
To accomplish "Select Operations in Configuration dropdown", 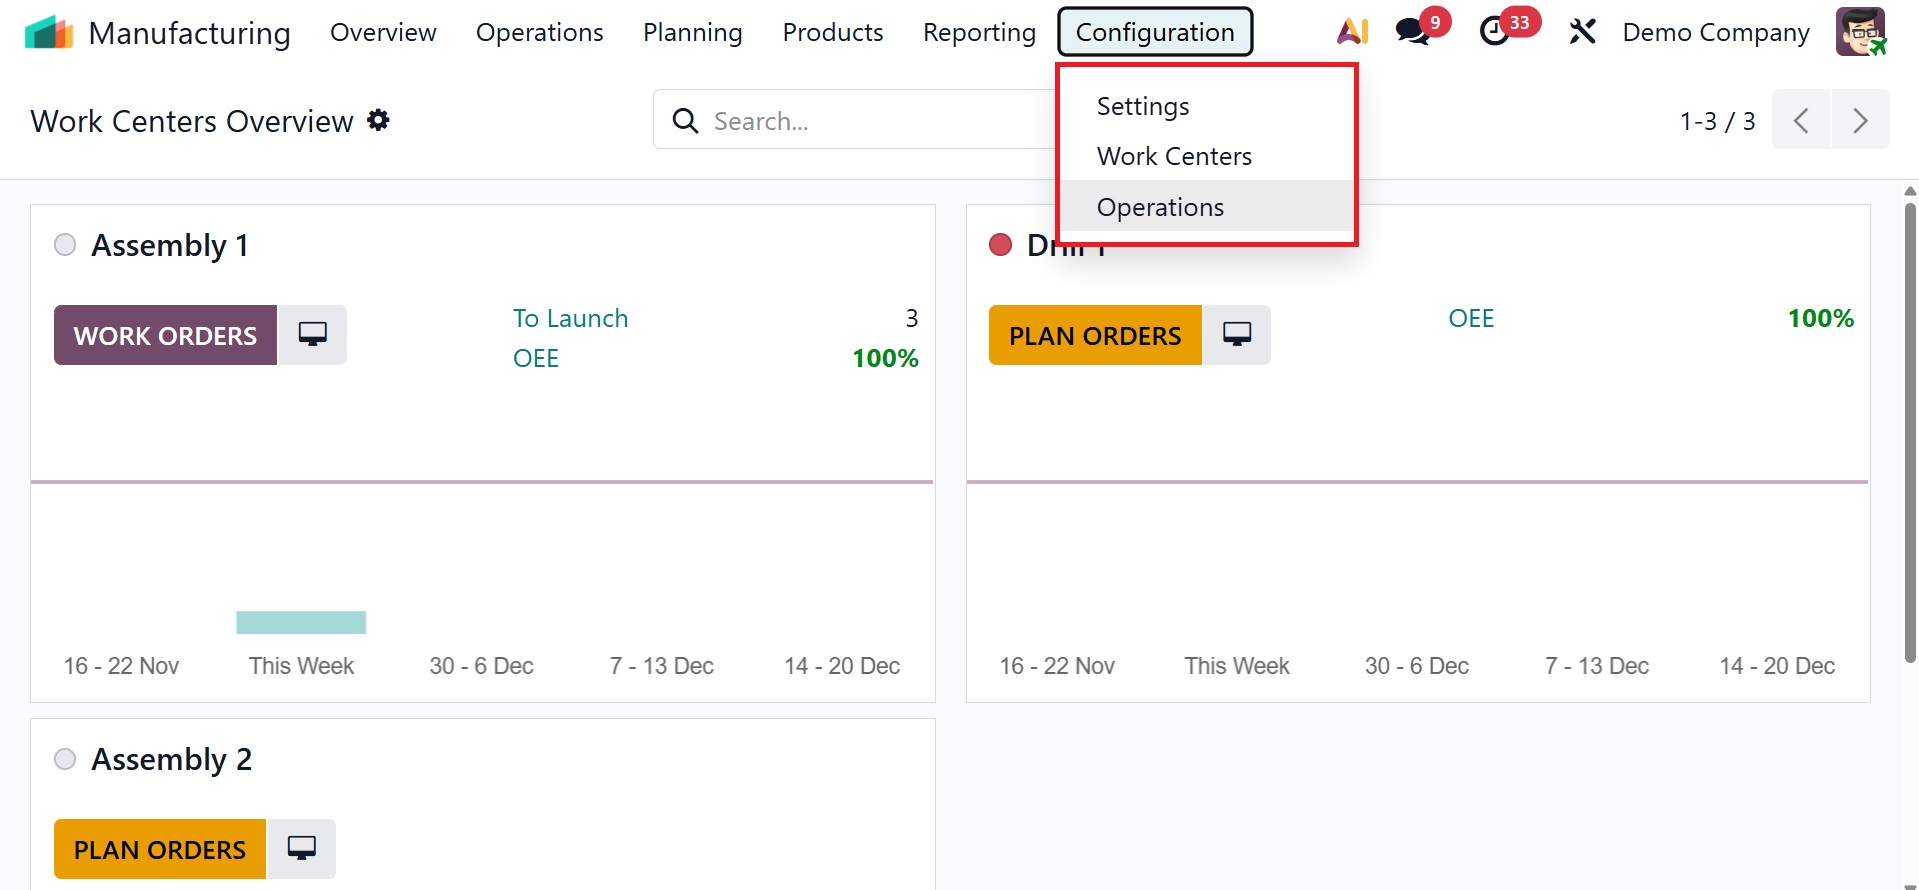I will pyautogui.click(x=1160, y=207).
